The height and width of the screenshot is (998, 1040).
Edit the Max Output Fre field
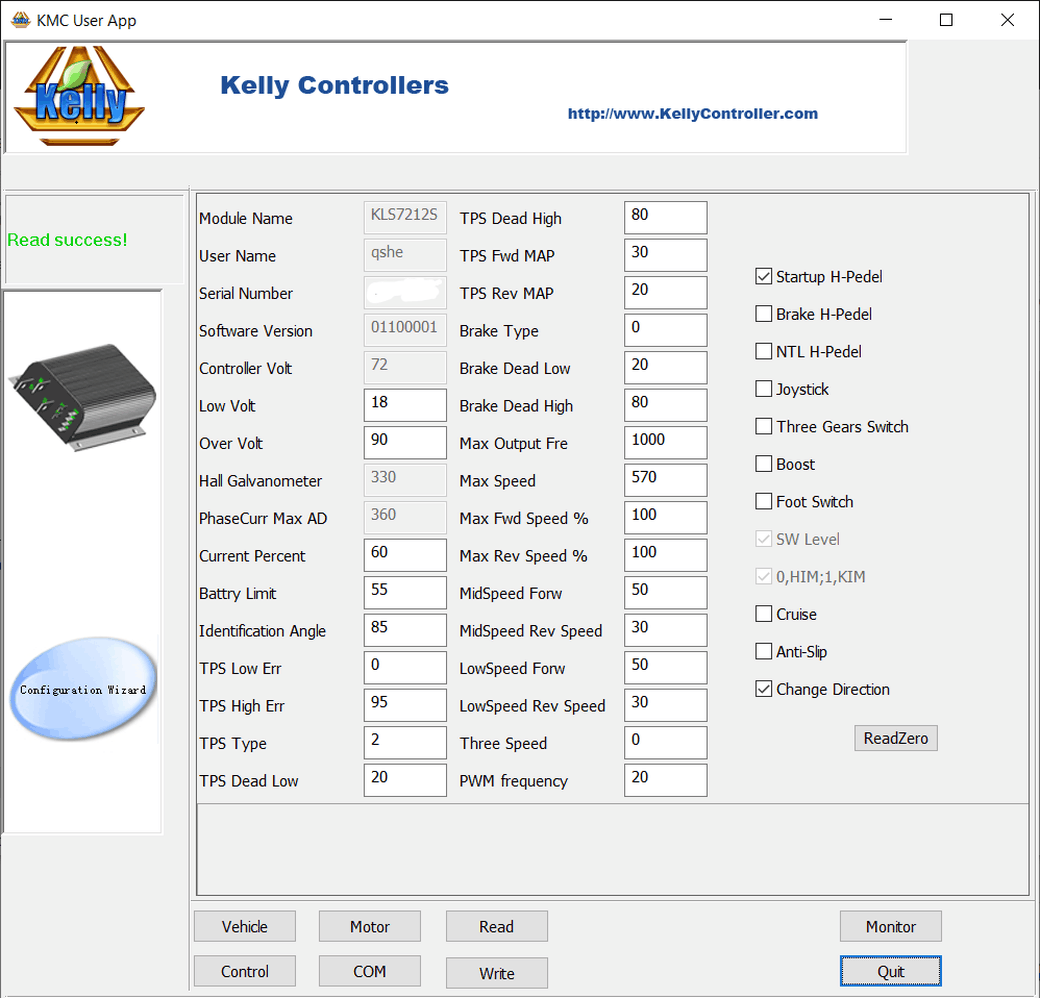pos(665,442)
